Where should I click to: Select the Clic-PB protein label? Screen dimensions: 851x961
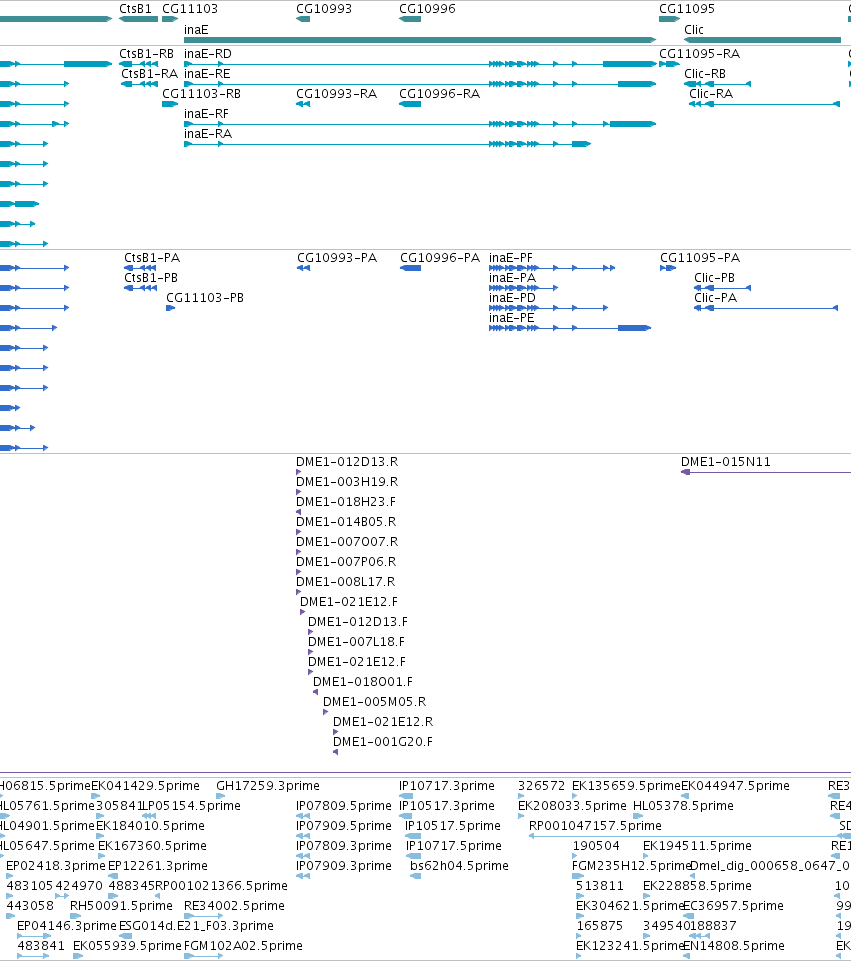pos(714,278)
